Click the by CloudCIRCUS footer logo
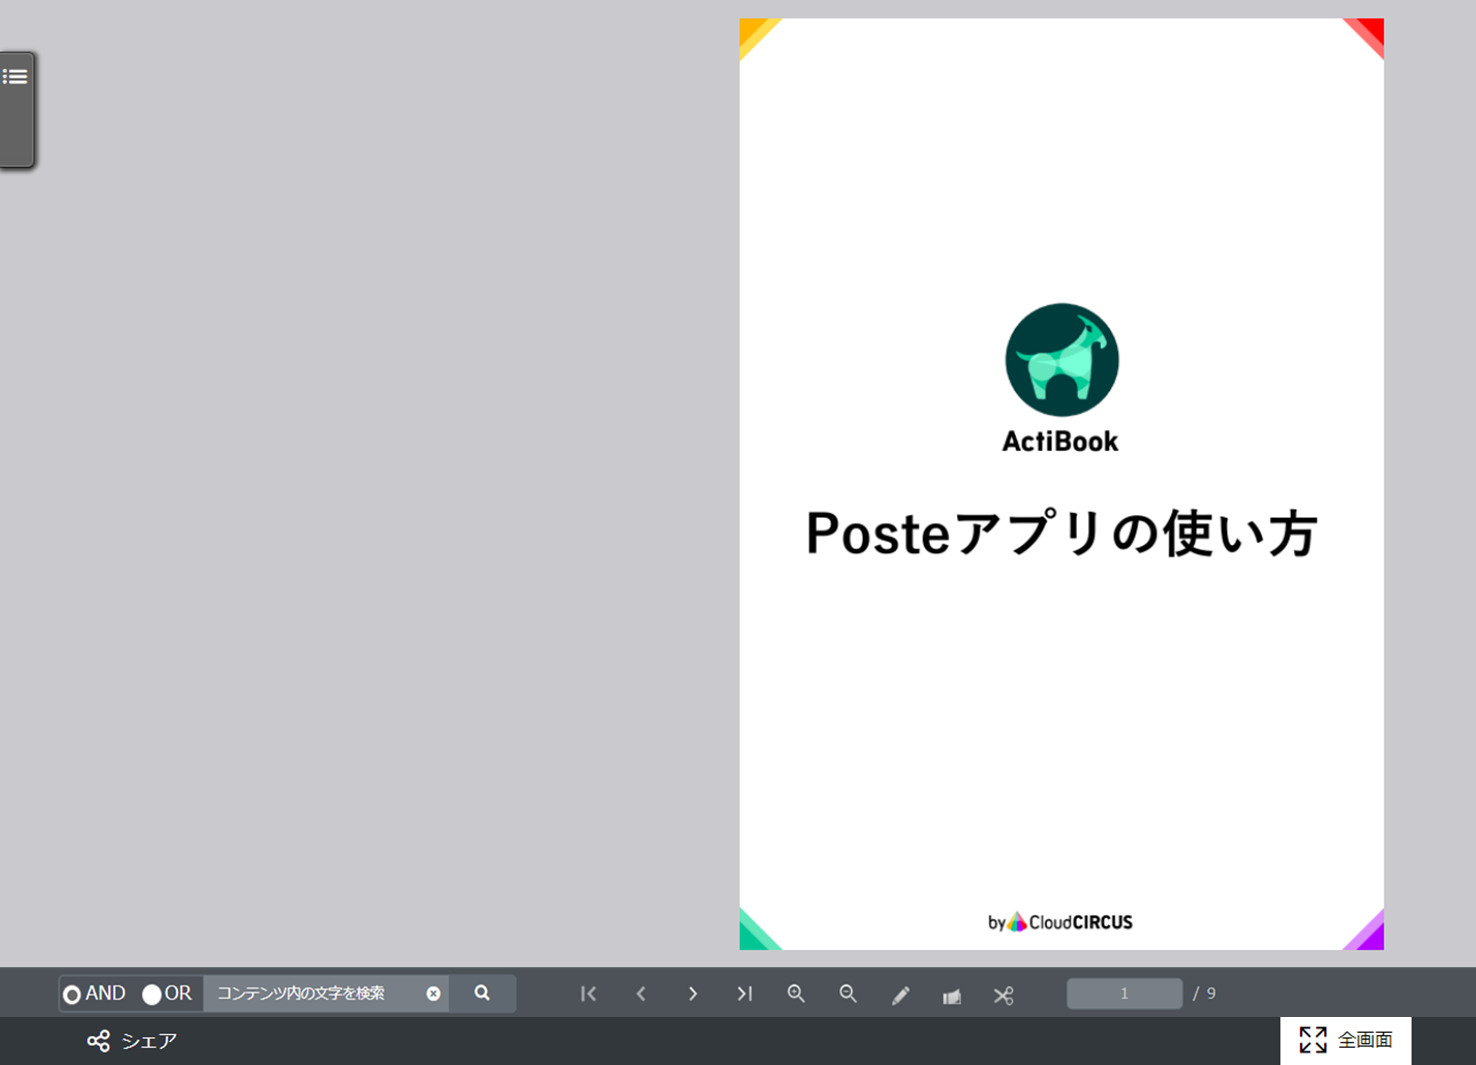The width and height of the screenshot is (1476, 1065). click(1060, 922)
